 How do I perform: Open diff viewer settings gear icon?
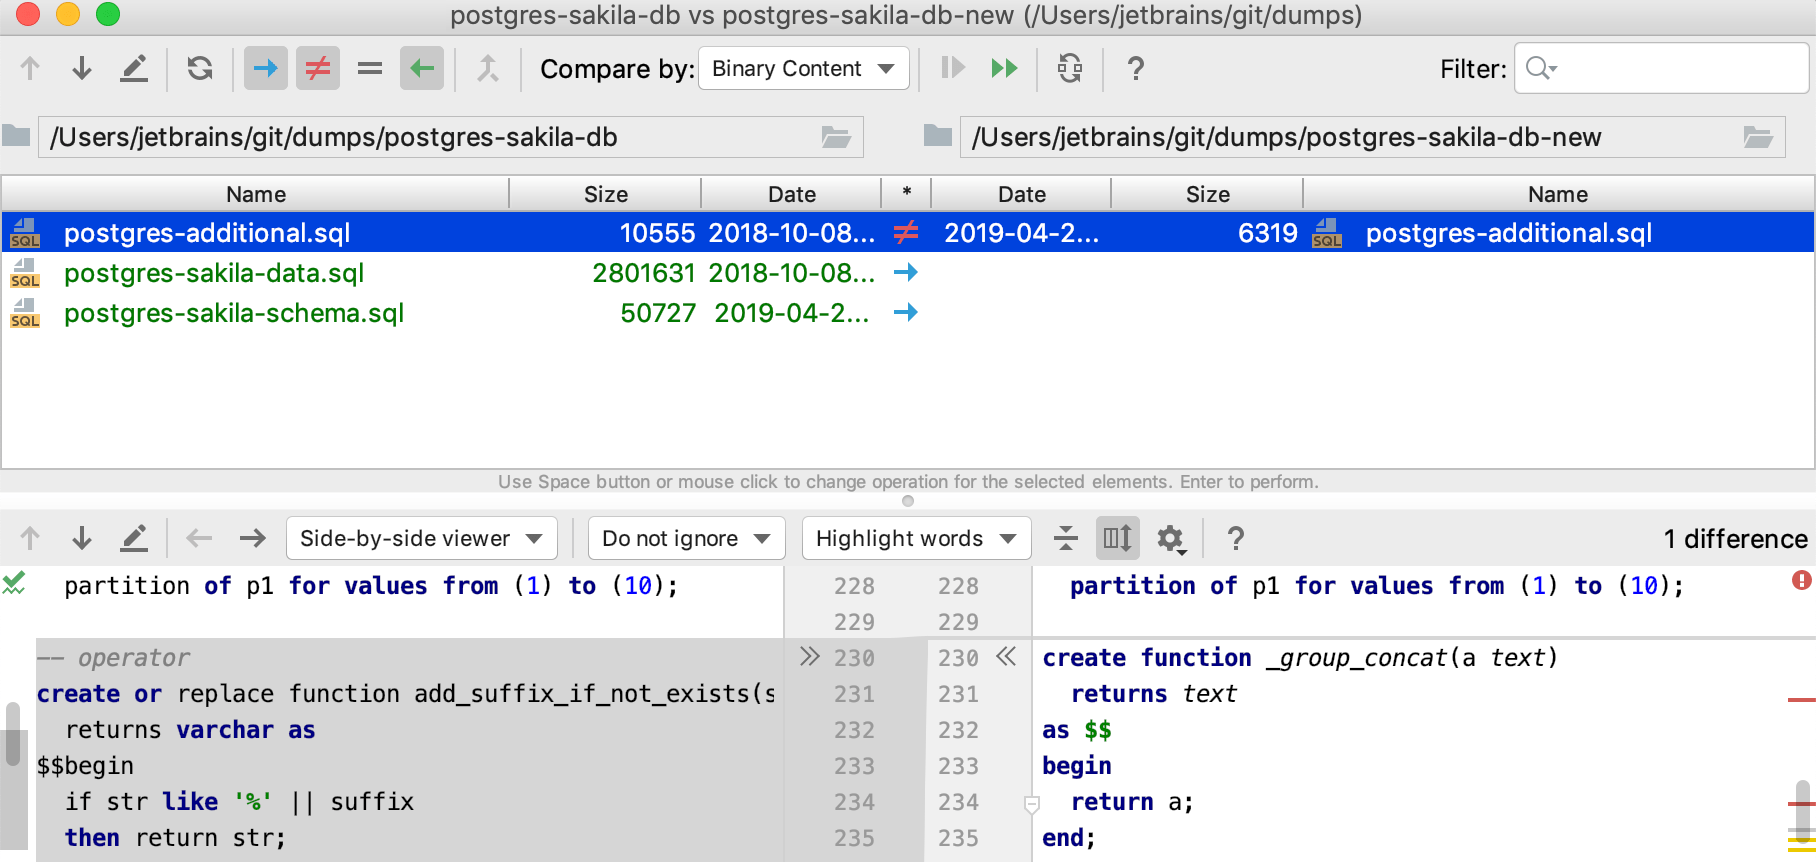pyautogui.click(x=1171, y=539)
